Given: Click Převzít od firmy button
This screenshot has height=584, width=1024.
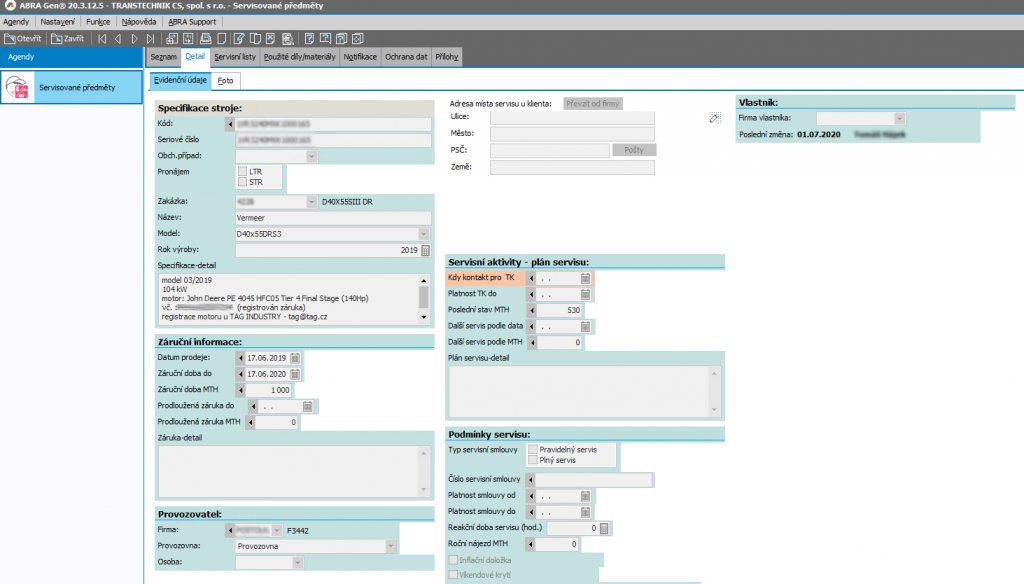Looking at the screenshot, I should pyautogui.click(x=592, y=103).
